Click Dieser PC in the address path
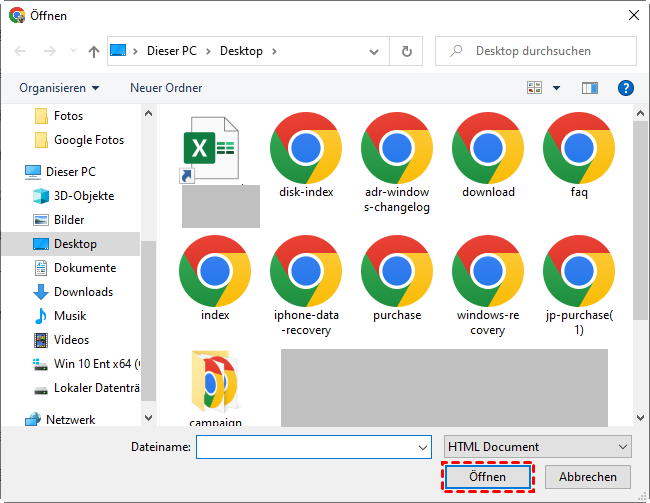Screen dimensions: 650x503 pos(172,51)
